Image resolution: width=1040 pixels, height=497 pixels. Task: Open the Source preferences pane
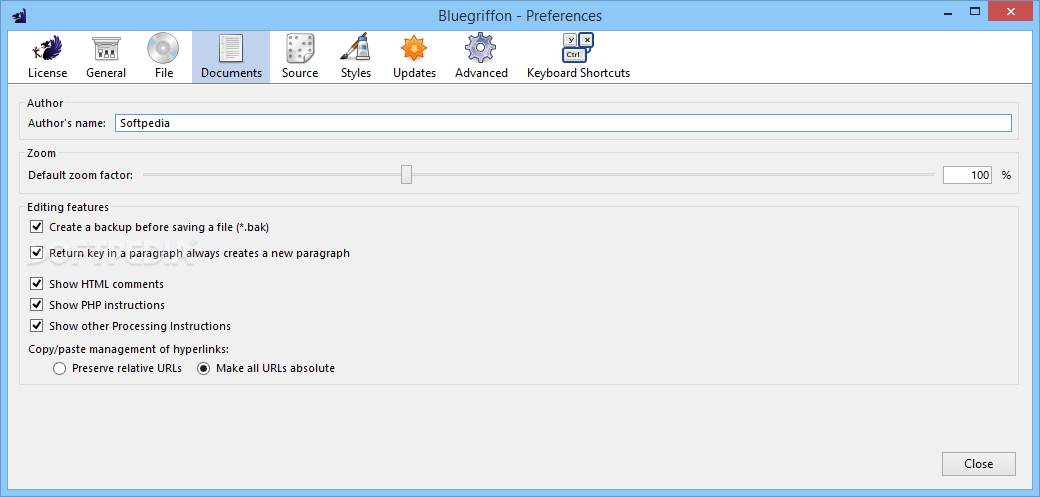point(300,57)
